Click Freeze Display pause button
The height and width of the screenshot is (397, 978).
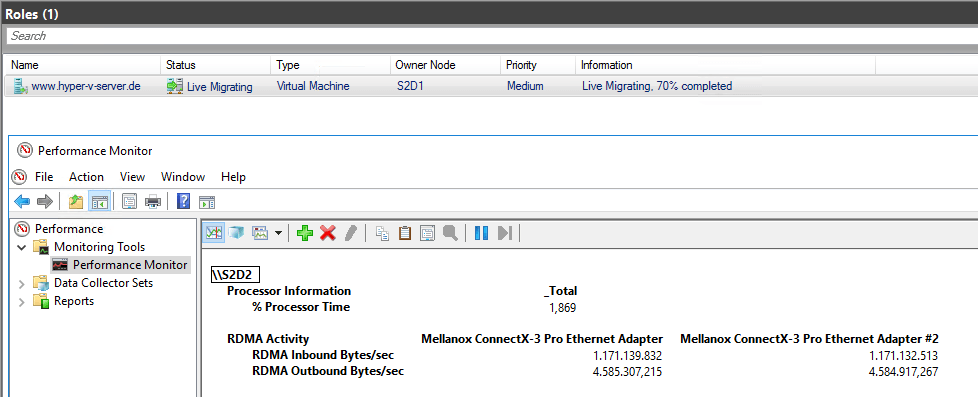coord(481,233)
